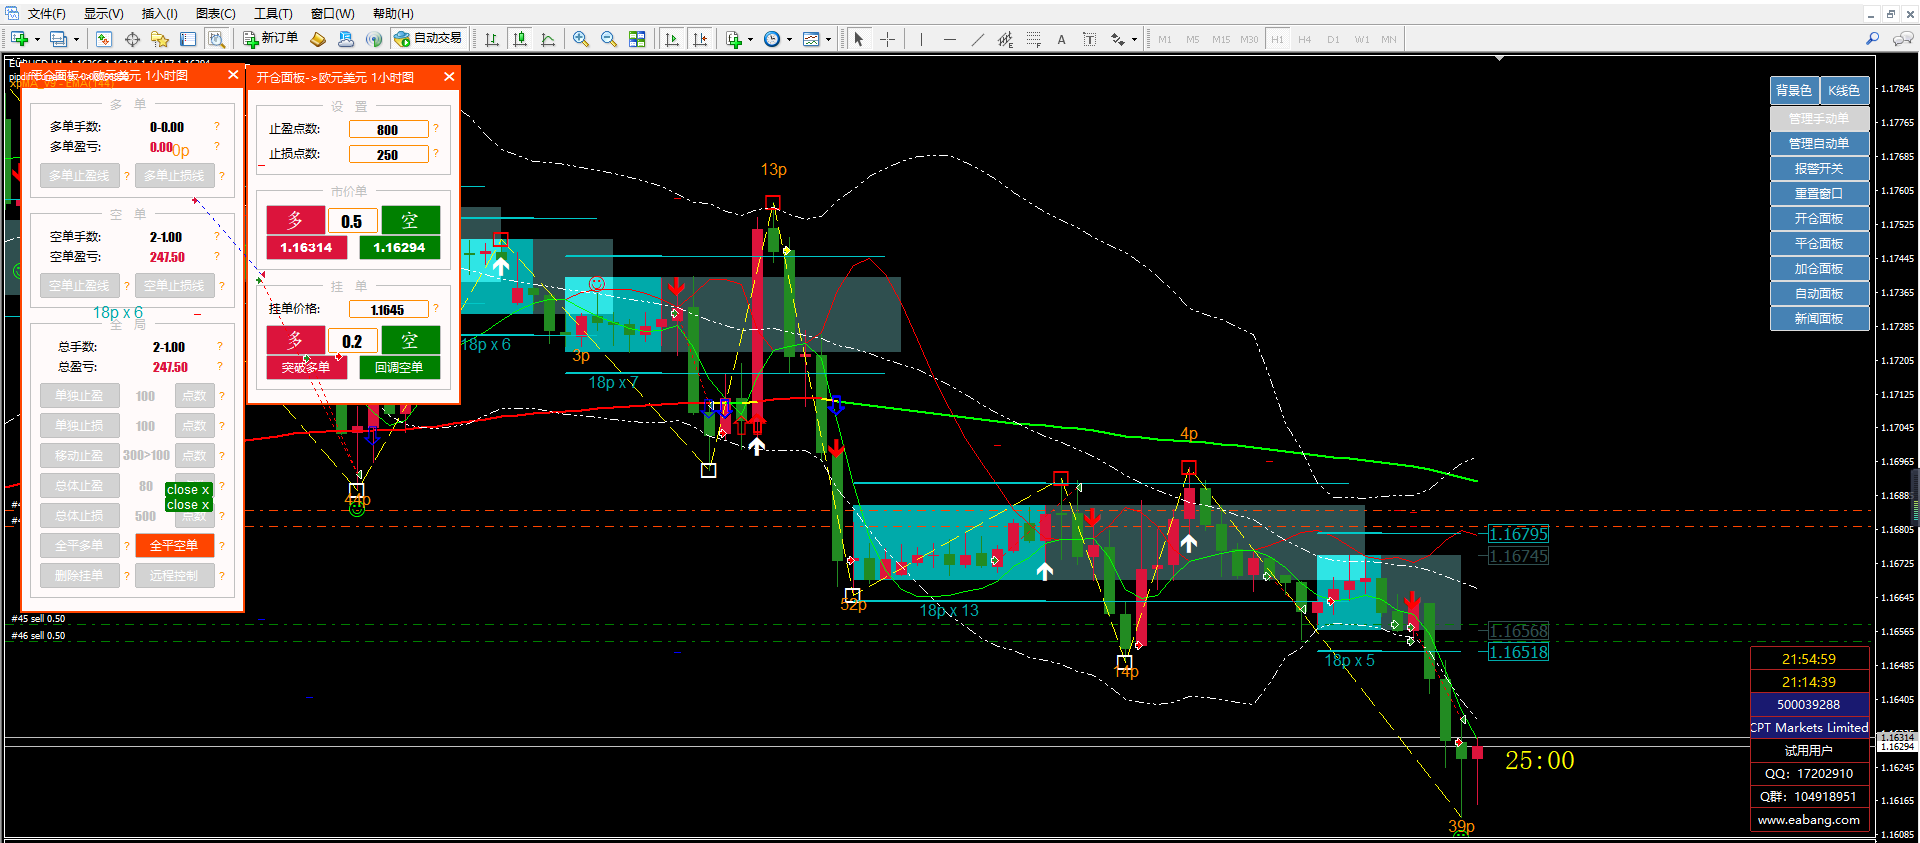
Task: Open the 帮助(H) menu
Action: tap(393, 14)
